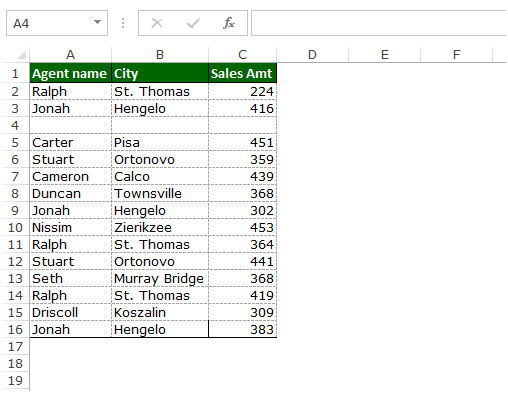The width and height of the screenshot is (508, 393).
Task: Click the formula bar options dots handle
Action: click(x=123, y=23)
